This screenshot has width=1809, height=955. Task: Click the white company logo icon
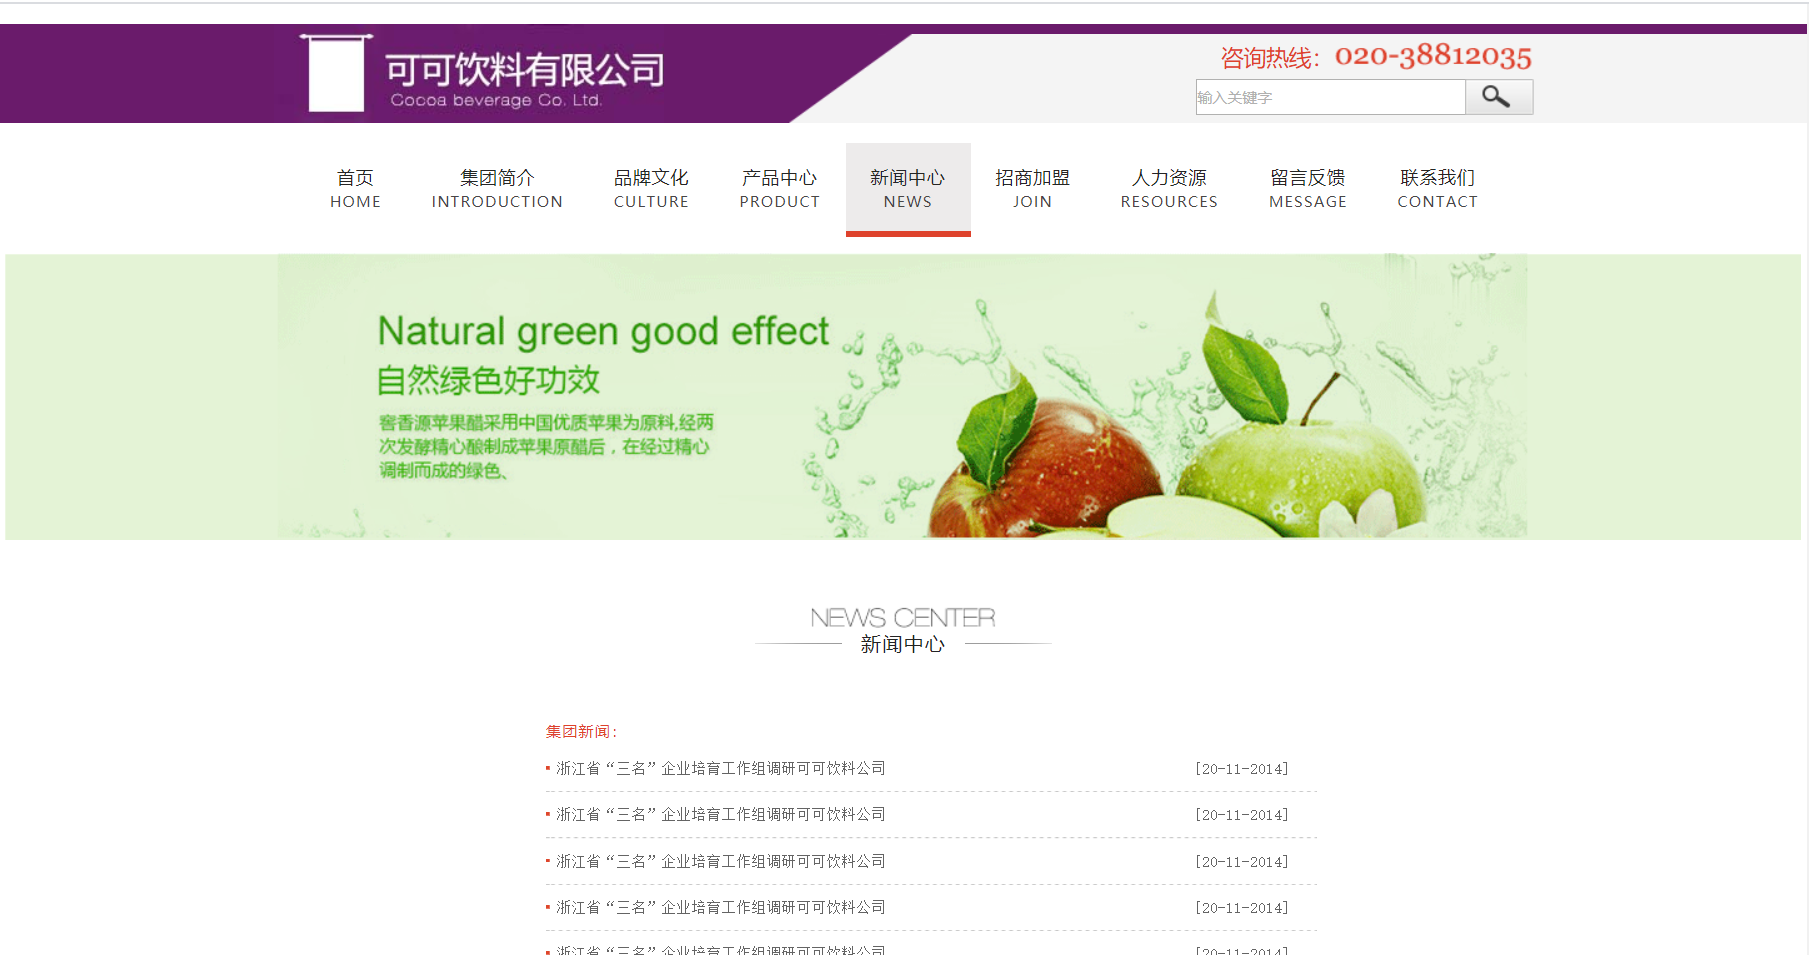coord(336,74)
